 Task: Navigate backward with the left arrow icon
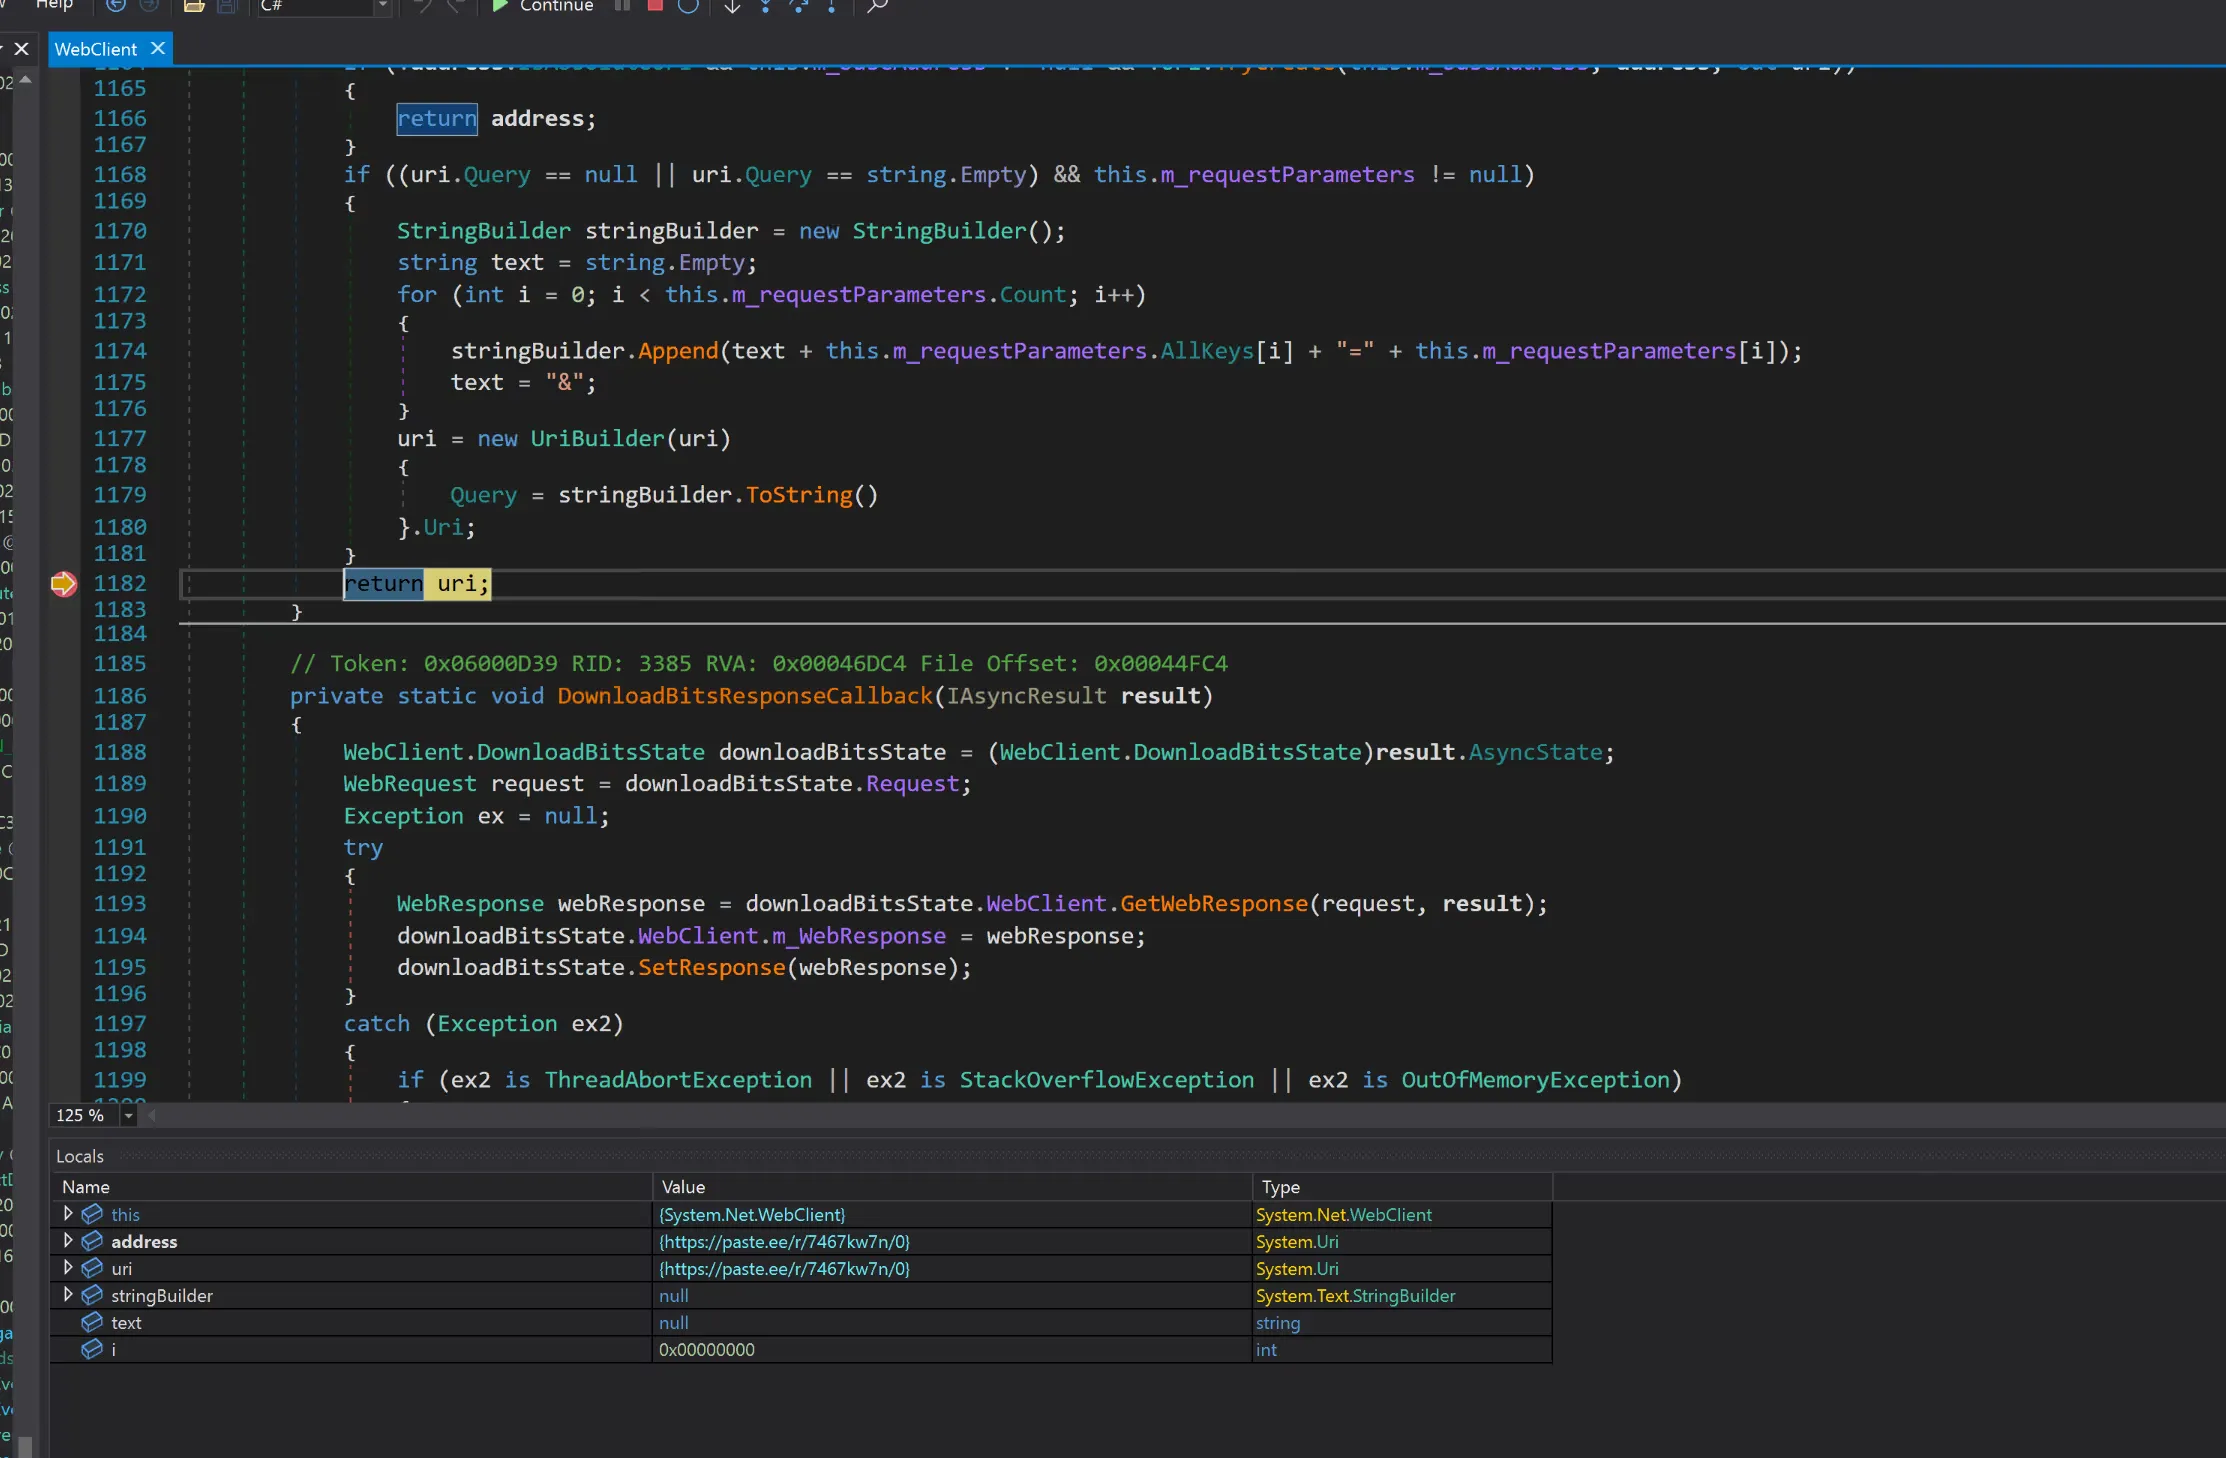tap(116, 6)
